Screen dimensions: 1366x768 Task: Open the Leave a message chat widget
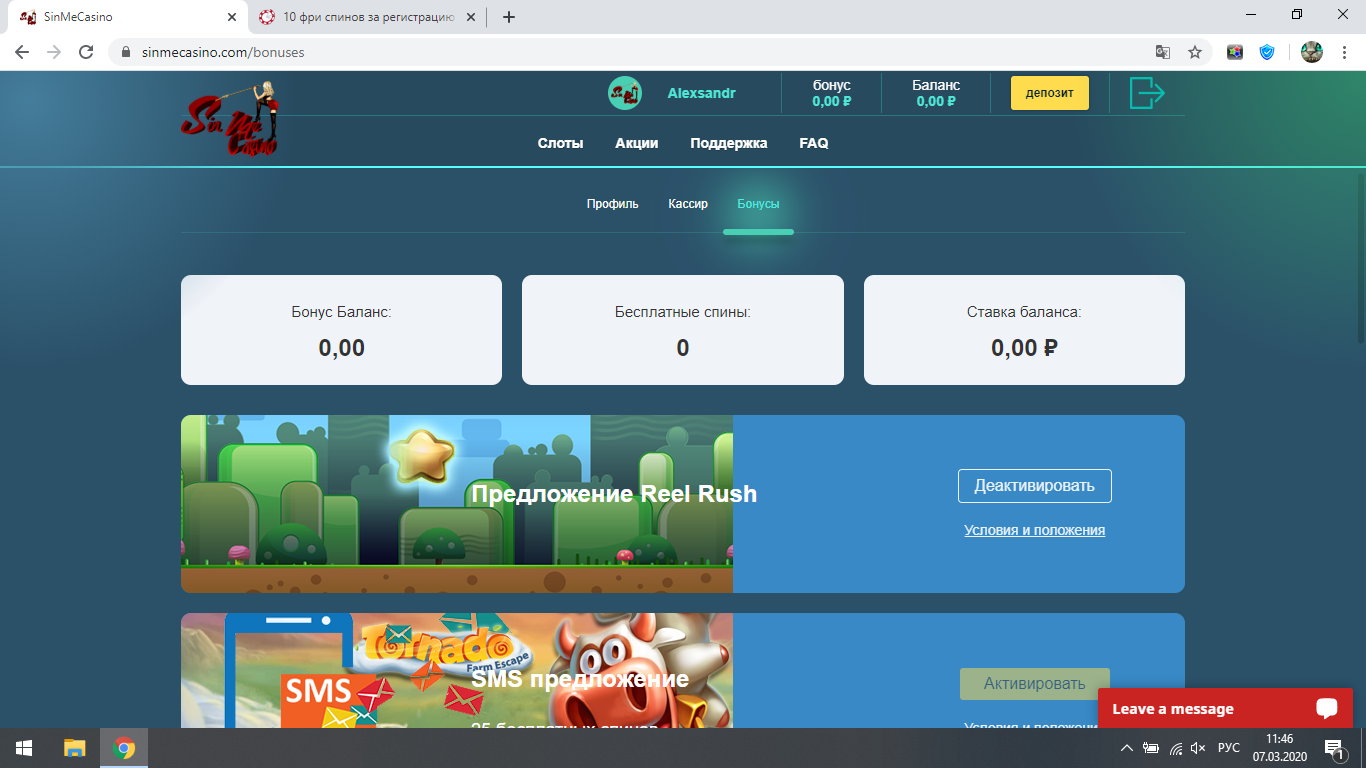point(1226,708)
